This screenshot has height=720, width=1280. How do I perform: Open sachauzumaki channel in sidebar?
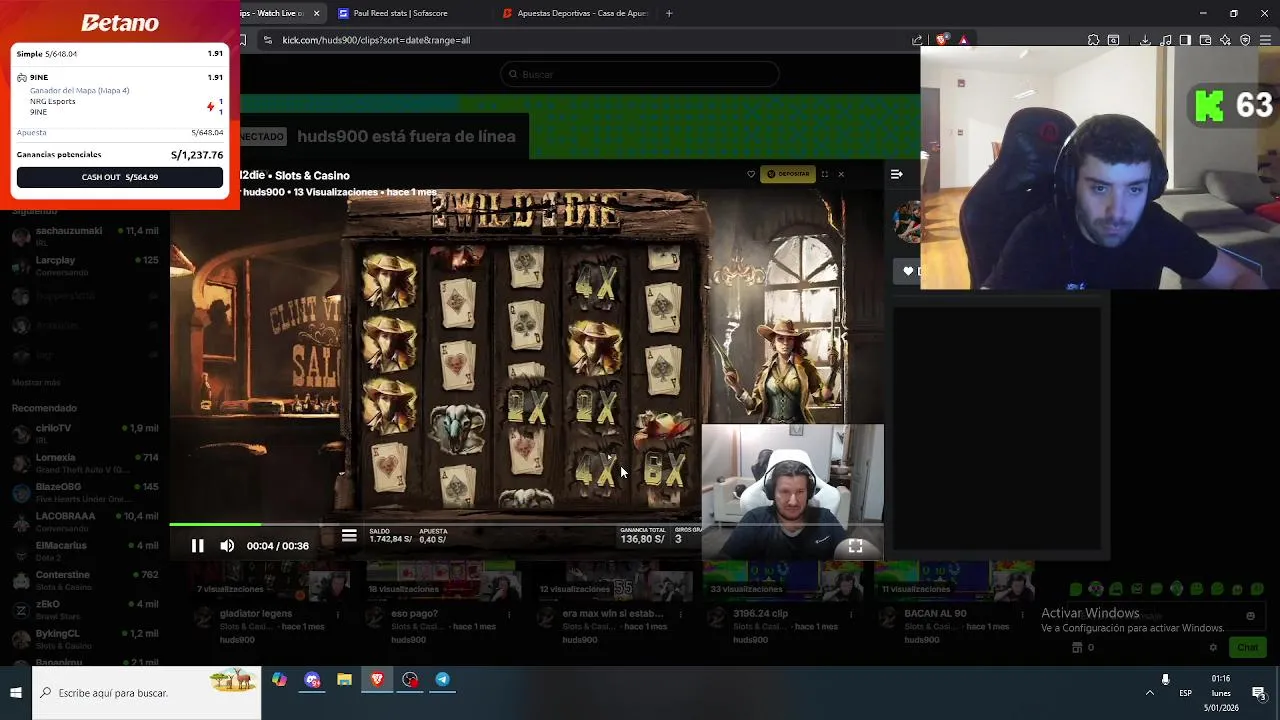click(x=85, y=236)
